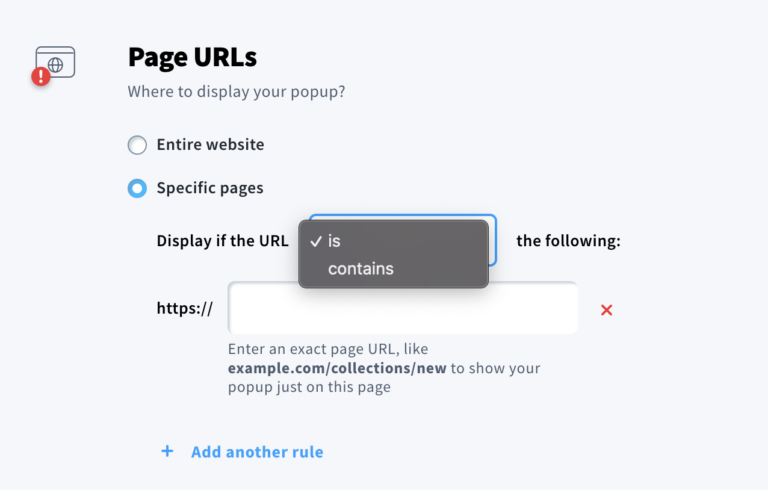Click into the page URL input field
This screenshot has width=768, height=490.
(402, 309)
